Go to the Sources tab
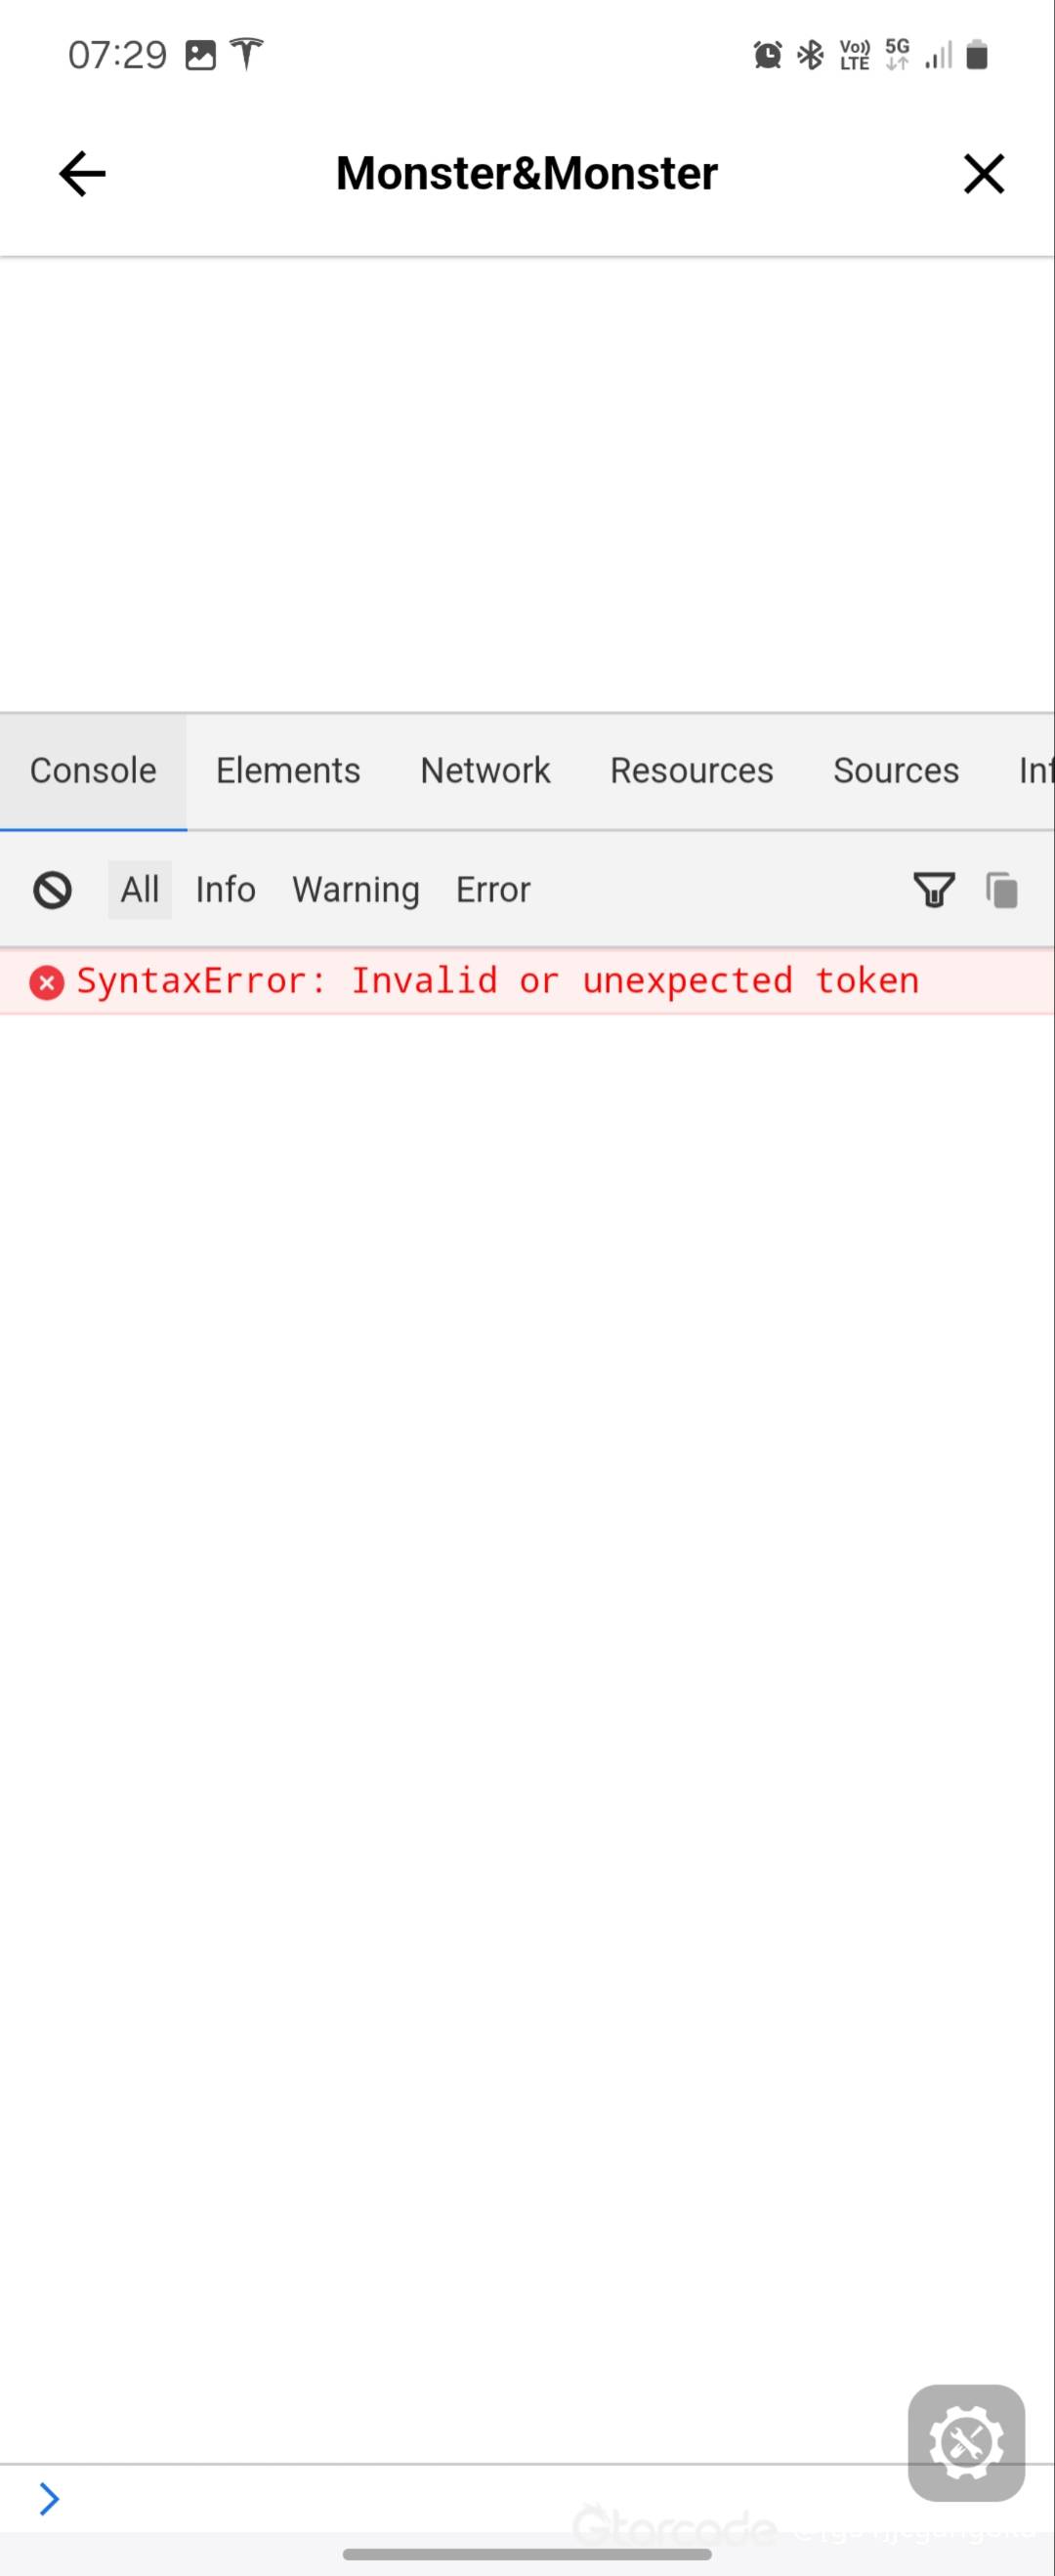This screenshot has width=1055, height=2576. 896,770
